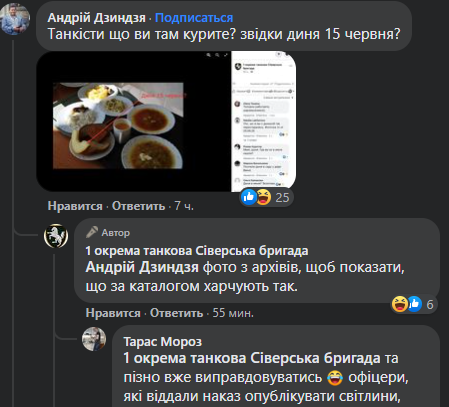This screenshot has height=407, width=449.
Task: Click the laughing emoji reaction beside 6
Action: point(400,304)
